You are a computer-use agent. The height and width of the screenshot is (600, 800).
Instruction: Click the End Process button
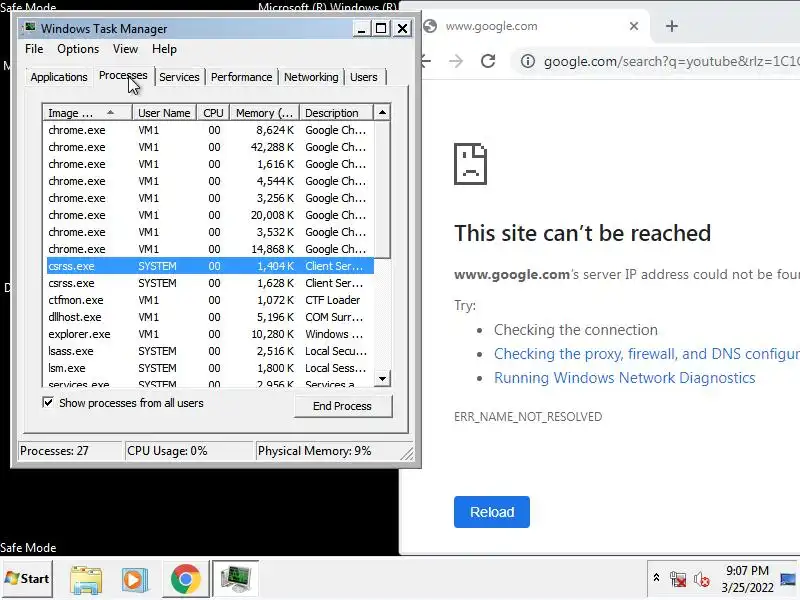(x=342, y=406)
